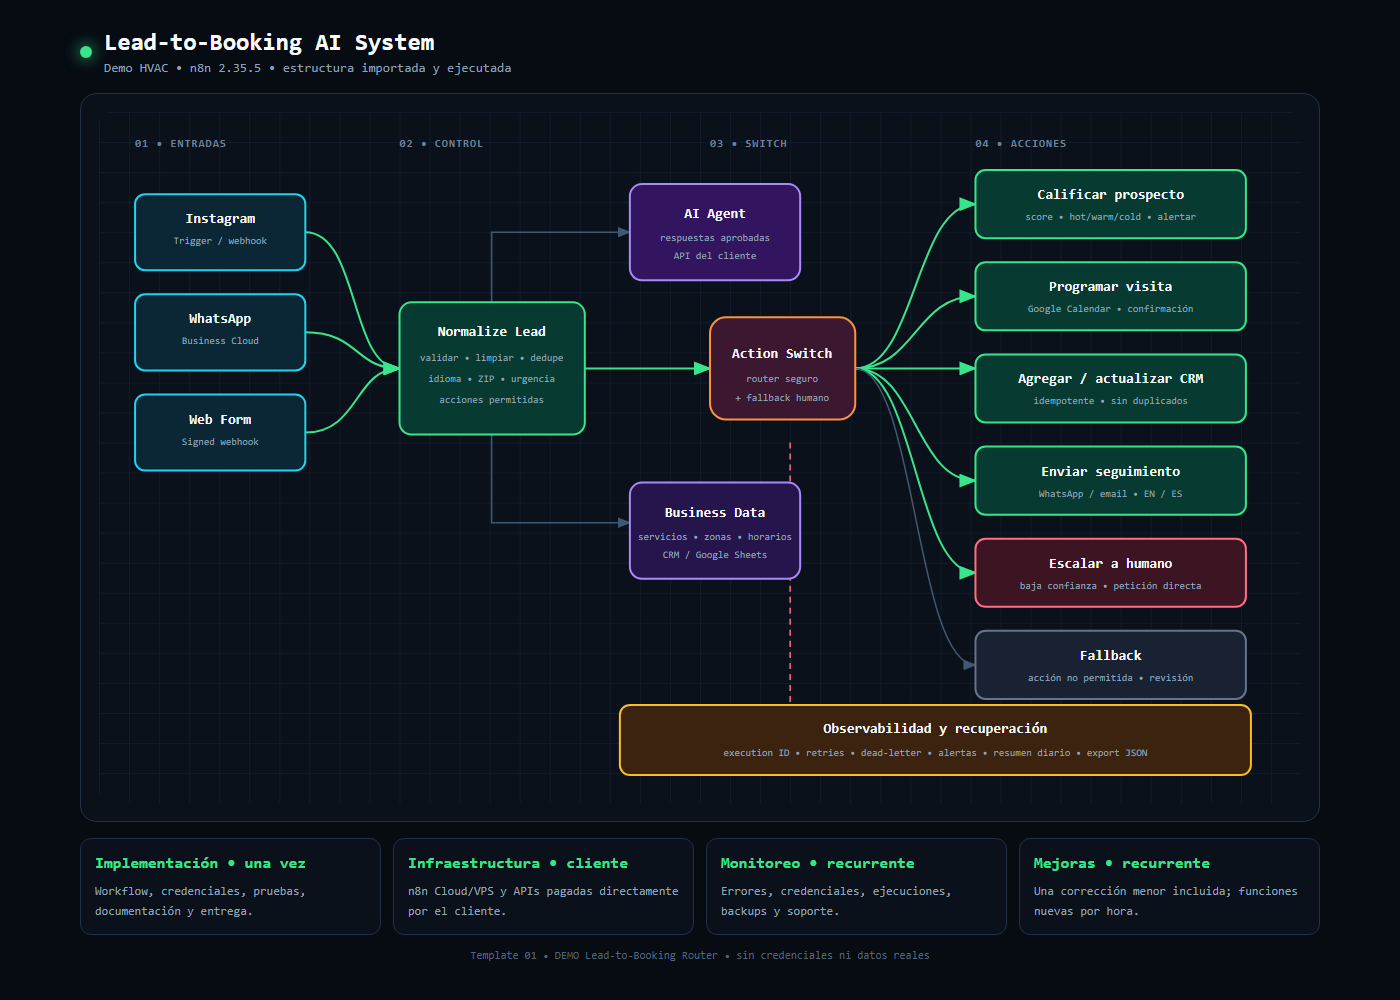Select the Action Switch router node
Image resolution: width=1400 pixels, height=1000 pixels.
782,368
